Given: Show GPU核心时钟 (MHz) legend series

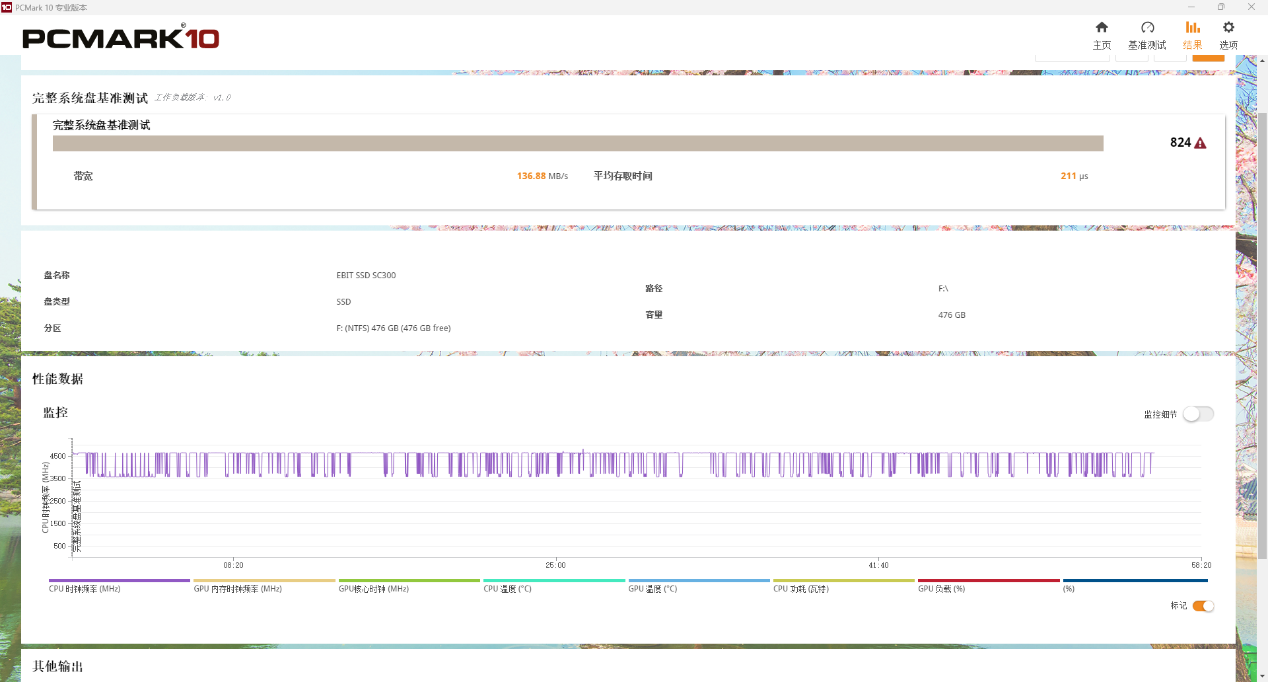Looking at the screenshot, I should (374, 589).
